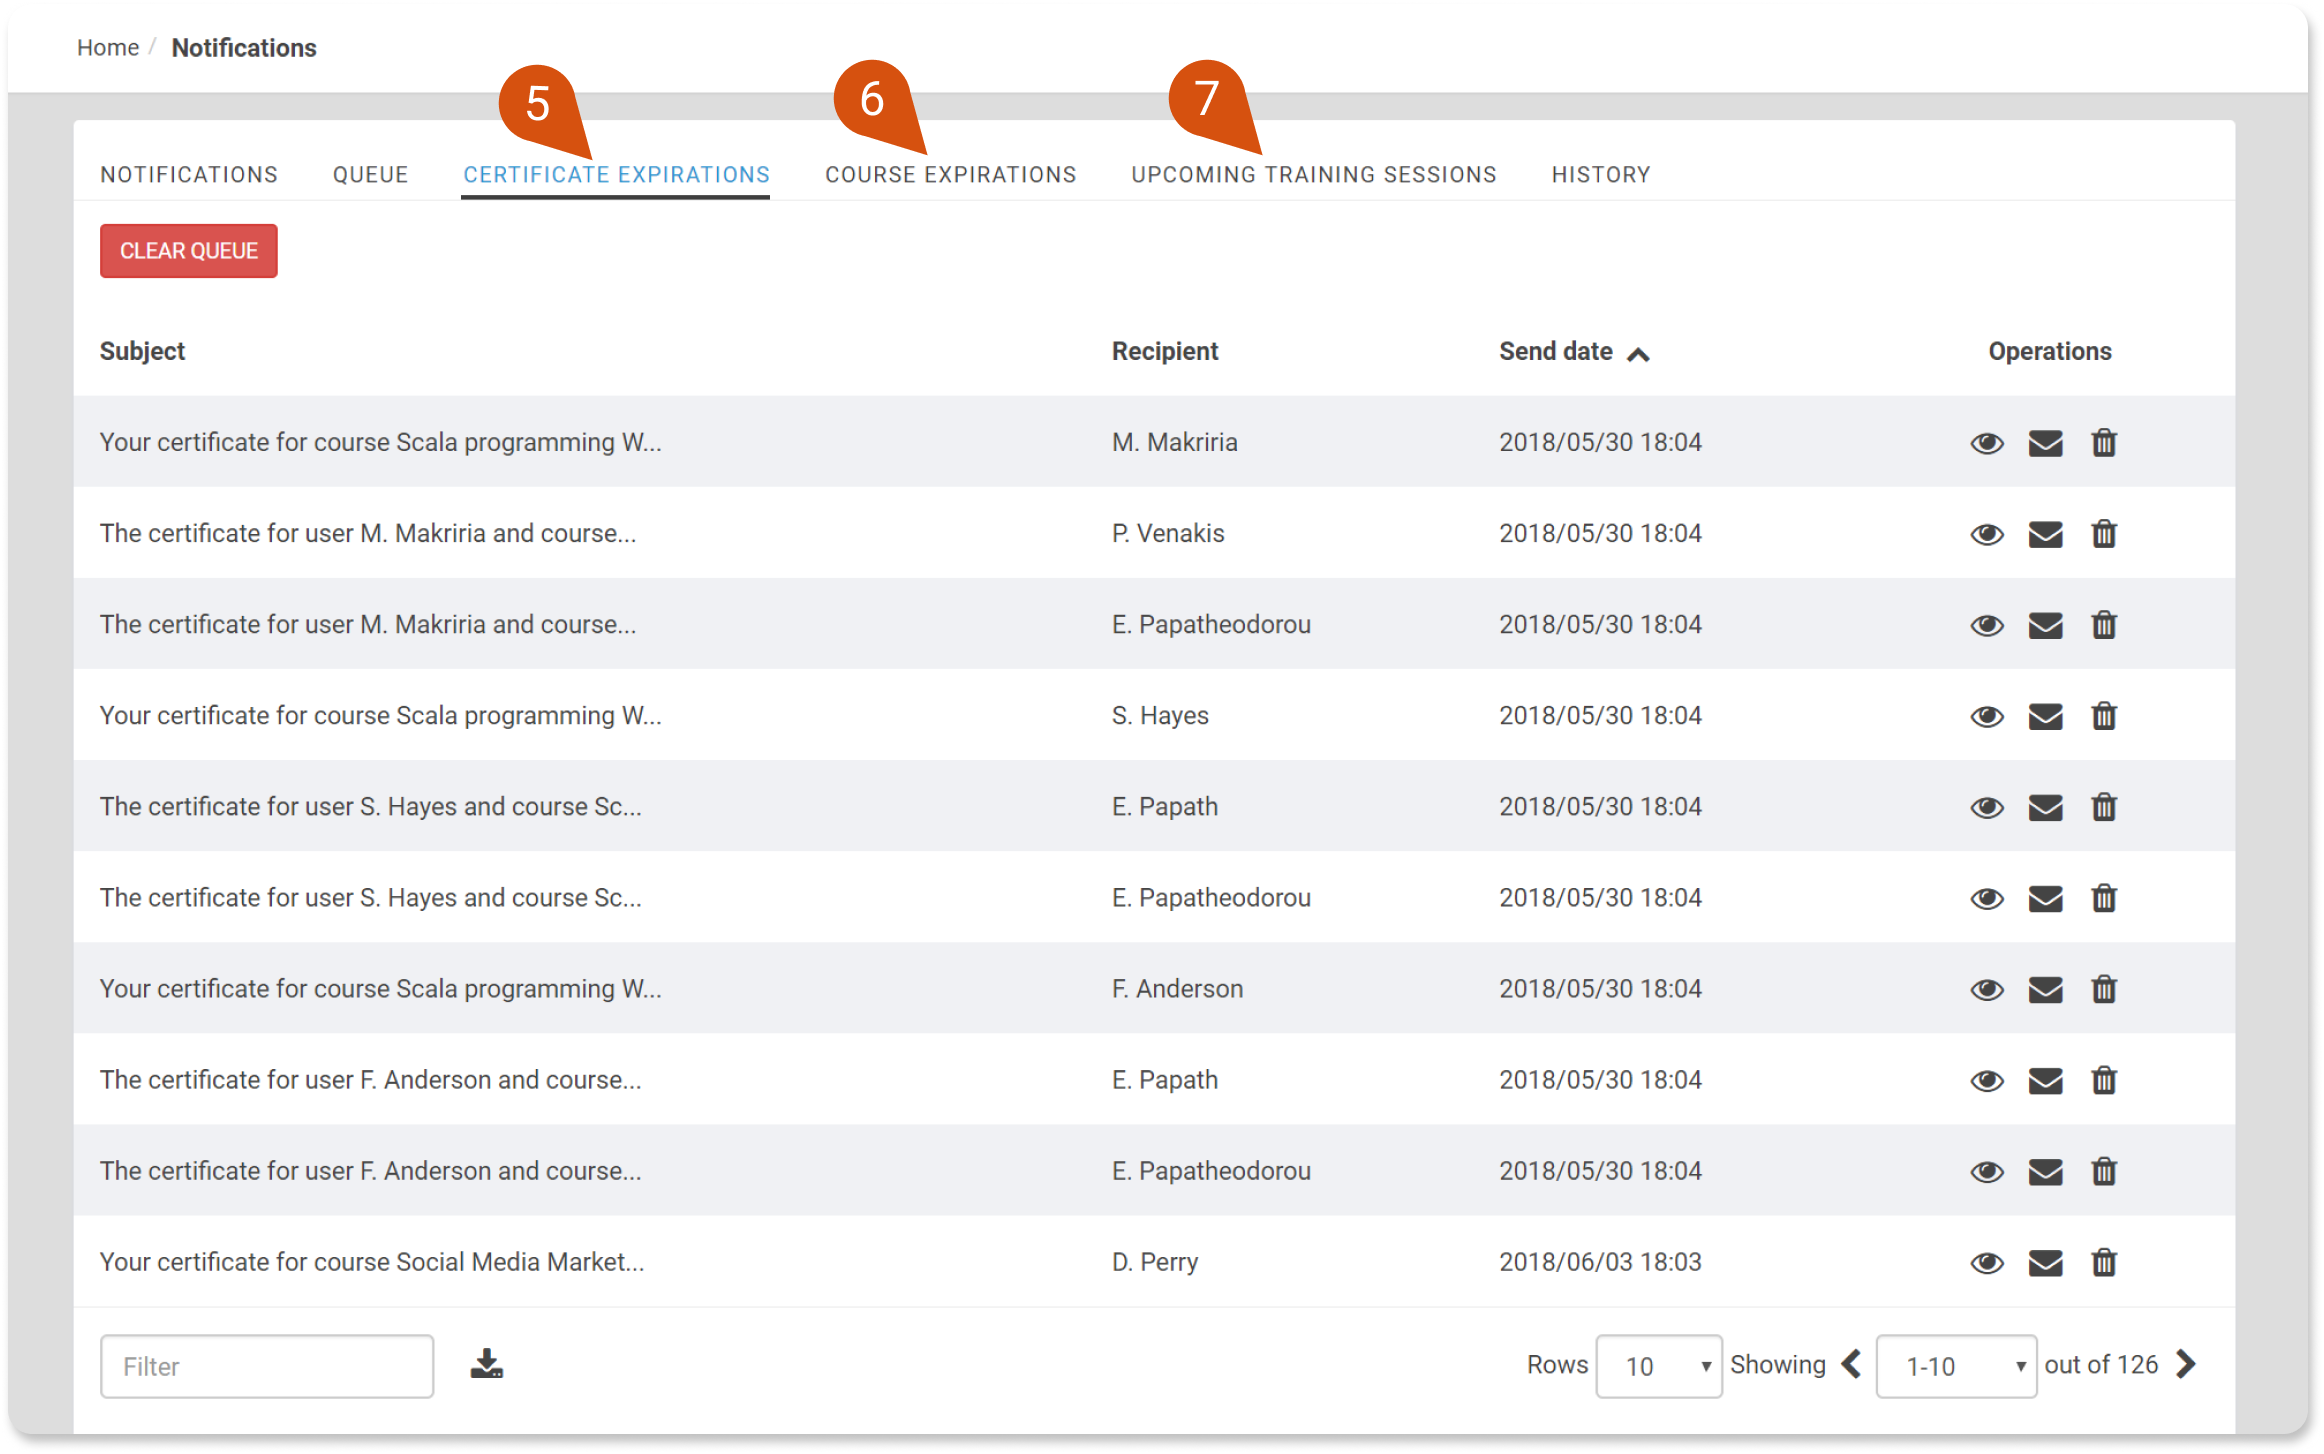
Task: Send the M. Makriria notification with the envelope icon
Action: tap(2045, 443)
